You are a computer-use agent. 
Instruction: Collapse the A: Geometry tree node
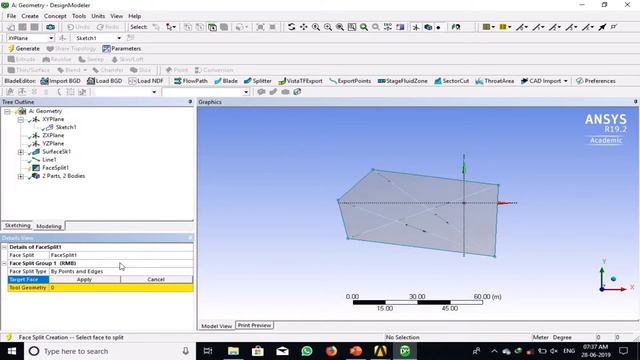(x=7, y=111)
